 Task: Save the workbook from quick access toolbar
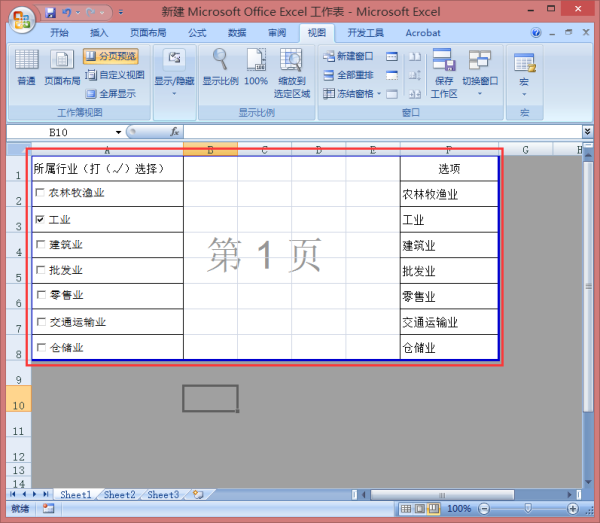[51, 13]
